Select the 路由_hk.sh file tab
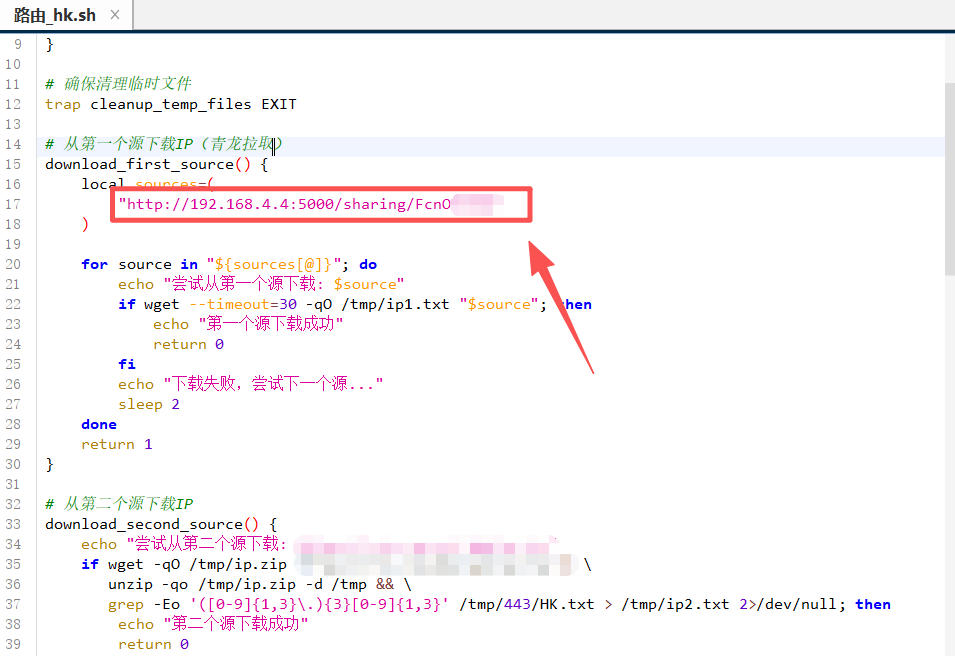Screen dimensions: 955x656 tap(55, 15)
